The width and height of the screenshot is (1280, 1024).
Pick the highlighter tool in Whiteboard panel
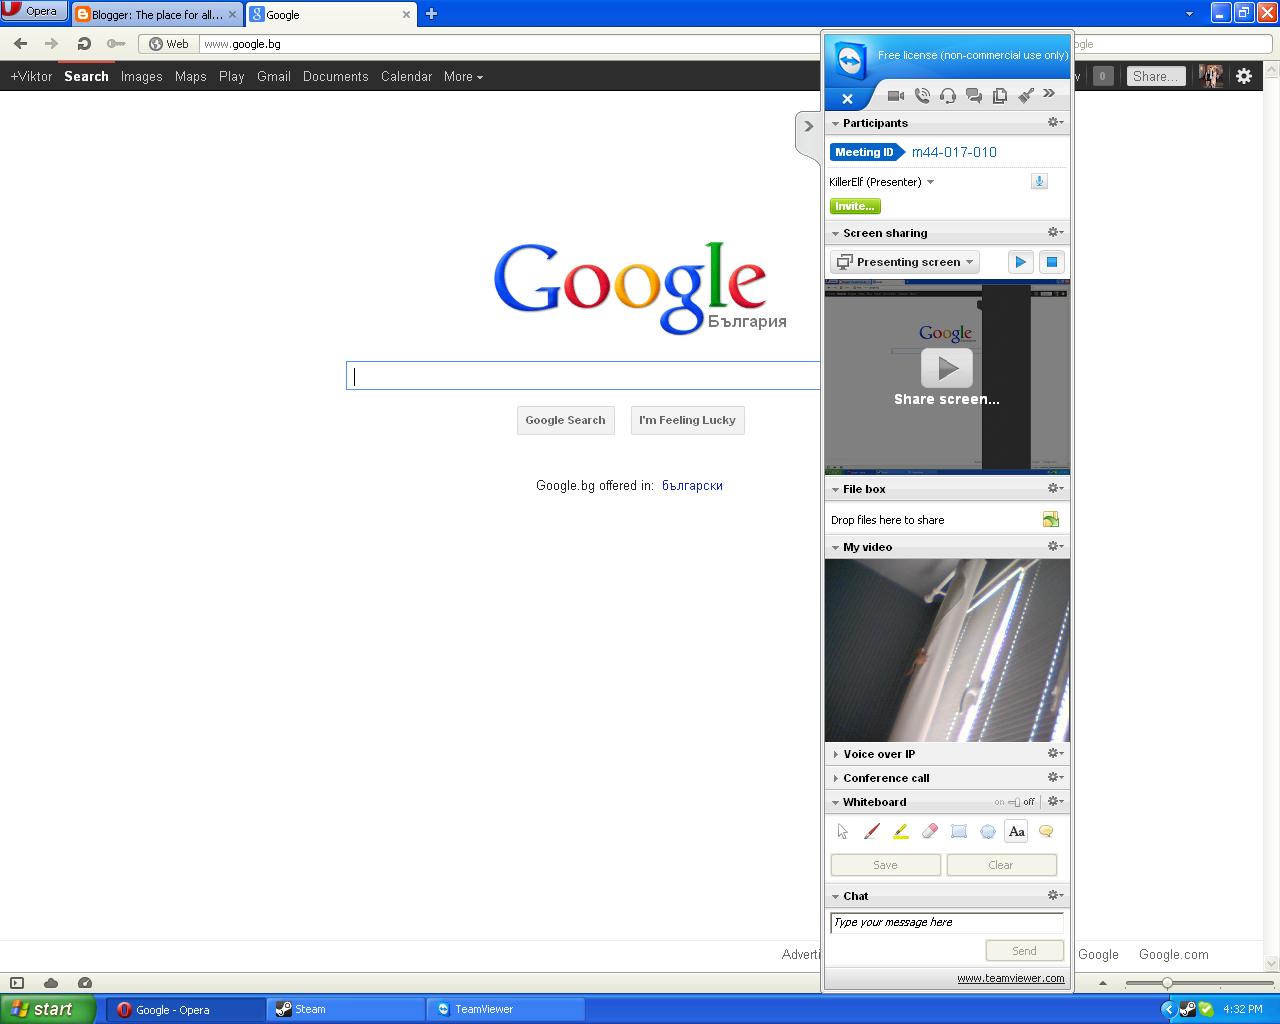[x=900, y=831]
